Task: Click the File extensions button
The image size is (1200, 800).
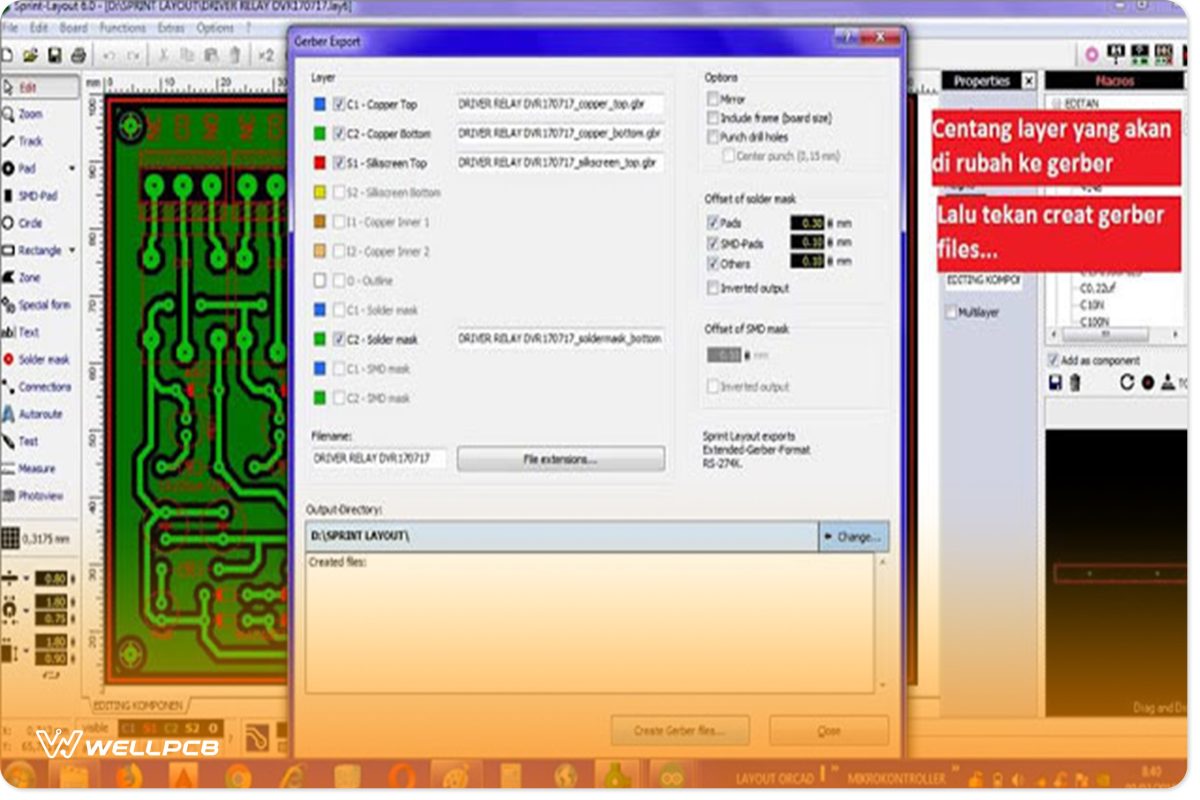Action: [559, 458]
